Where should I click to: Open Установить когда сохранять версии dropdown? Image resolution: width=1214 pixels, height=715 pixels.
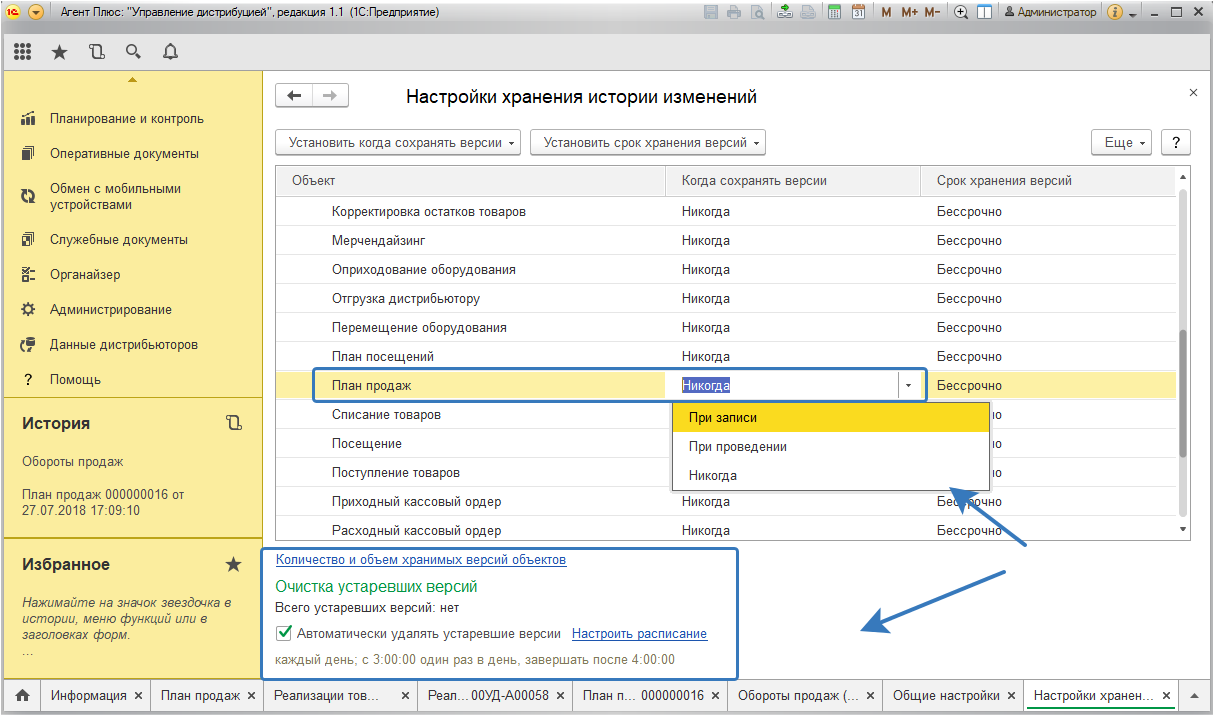pyautogui.click(x=398, y=143)
